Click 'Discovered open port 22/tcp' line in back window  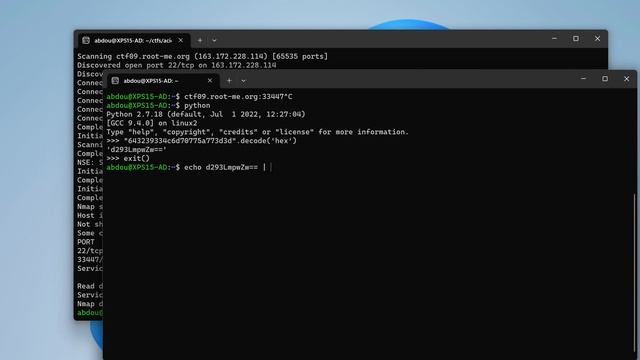pyautogui.click(x=177, y=65)
